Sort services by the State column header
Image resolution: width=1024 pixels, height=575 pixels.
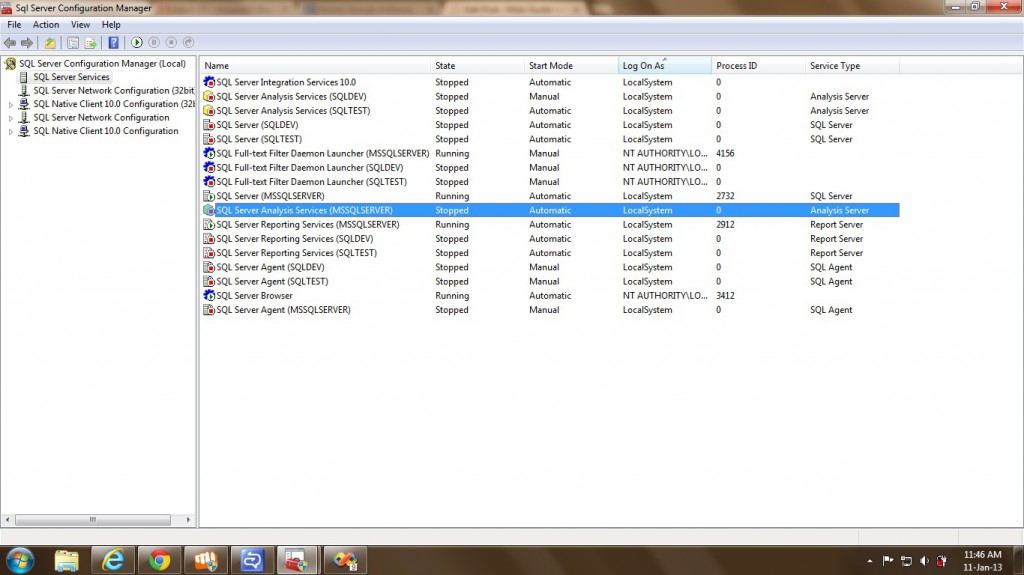click(x=445, y=66)
